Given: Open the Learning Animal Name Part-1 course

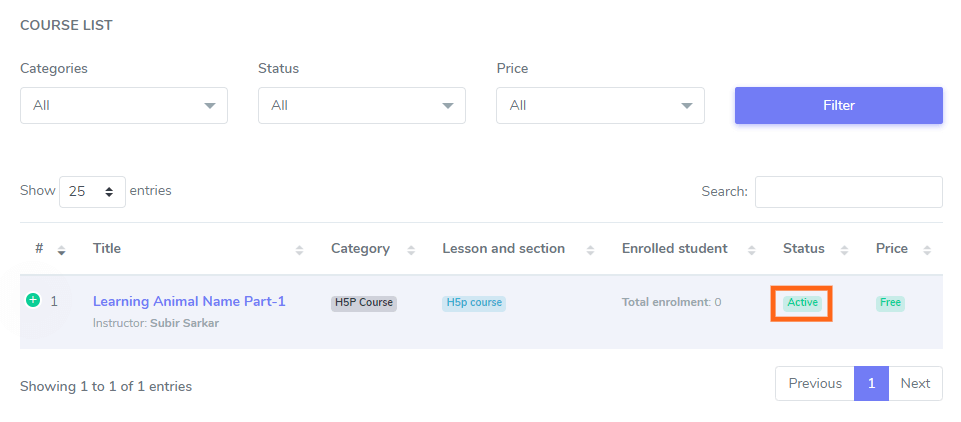Looking at the screenshot, I should 189,301.
